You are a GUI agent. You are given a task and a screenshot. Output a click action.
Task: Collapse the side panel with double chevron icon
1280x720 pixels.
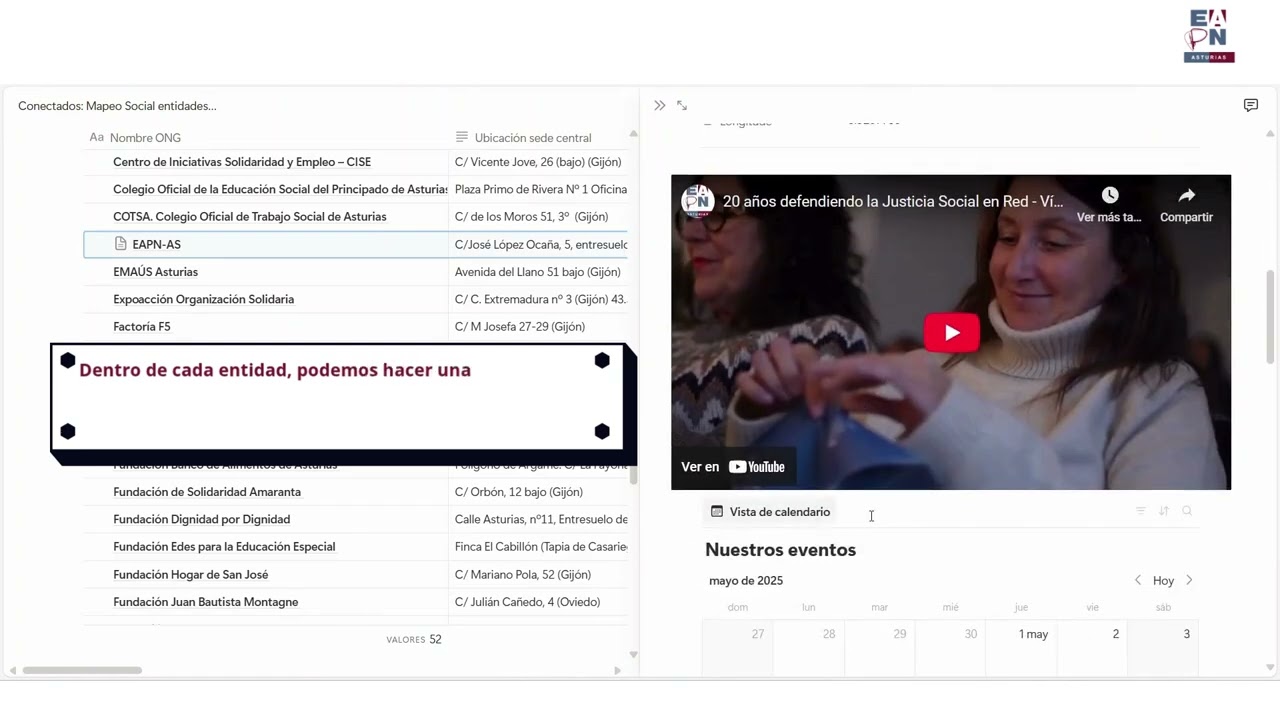coord(659,105)
